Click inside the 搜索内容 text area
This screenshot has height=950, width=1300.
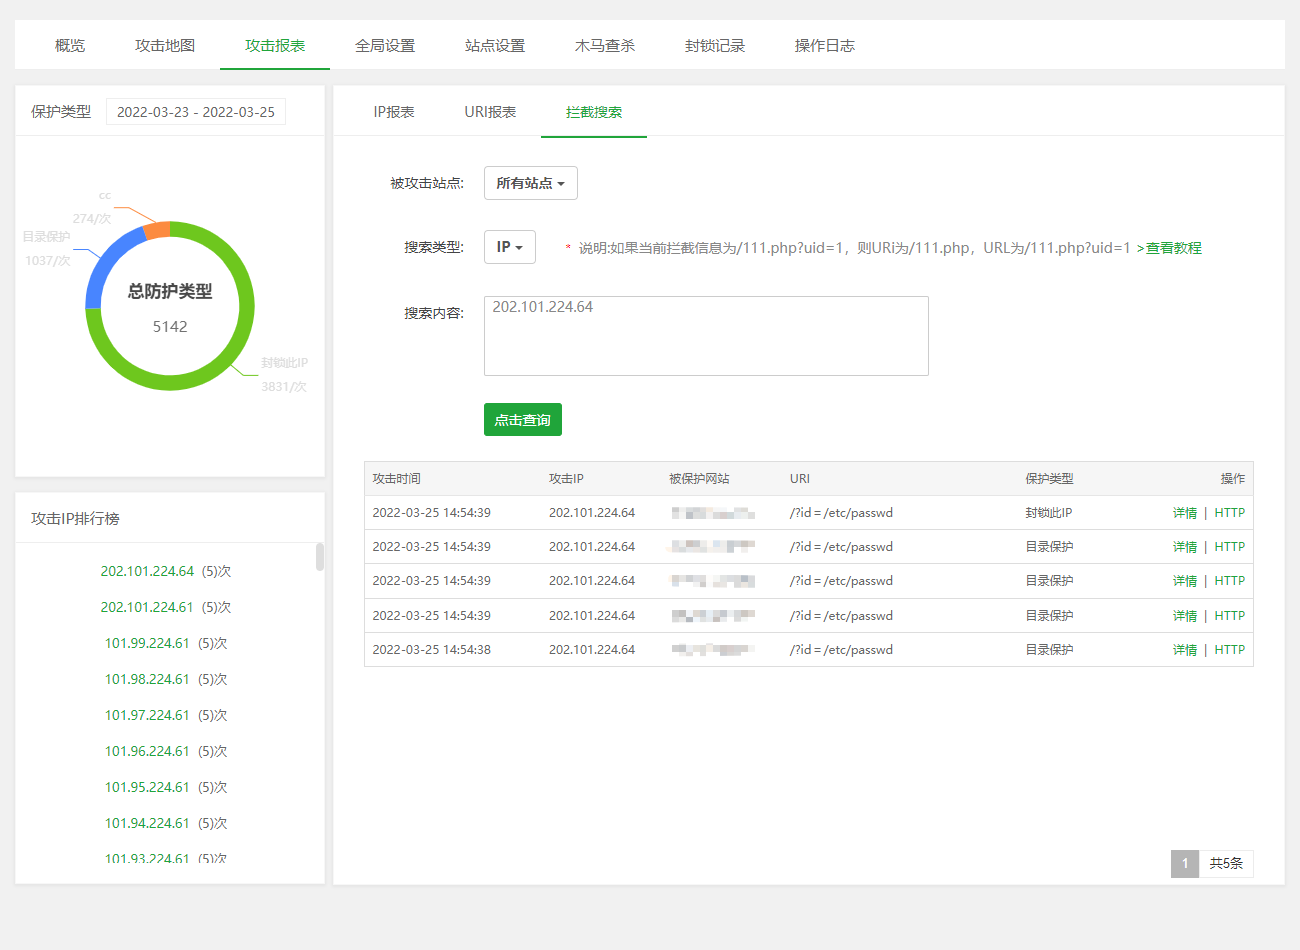pyautogui.click(x=706, y=336)
